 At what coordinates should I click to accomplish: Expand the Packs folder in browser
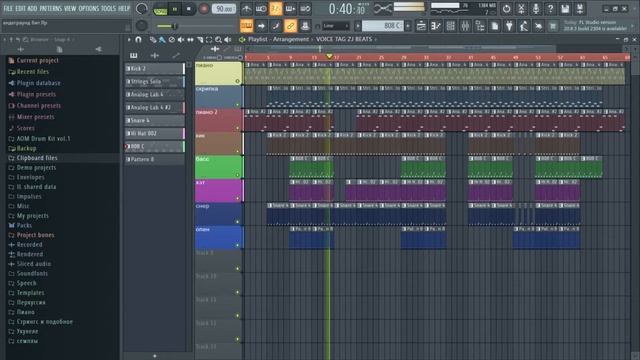pyautogui.click(x=24, y=225)
